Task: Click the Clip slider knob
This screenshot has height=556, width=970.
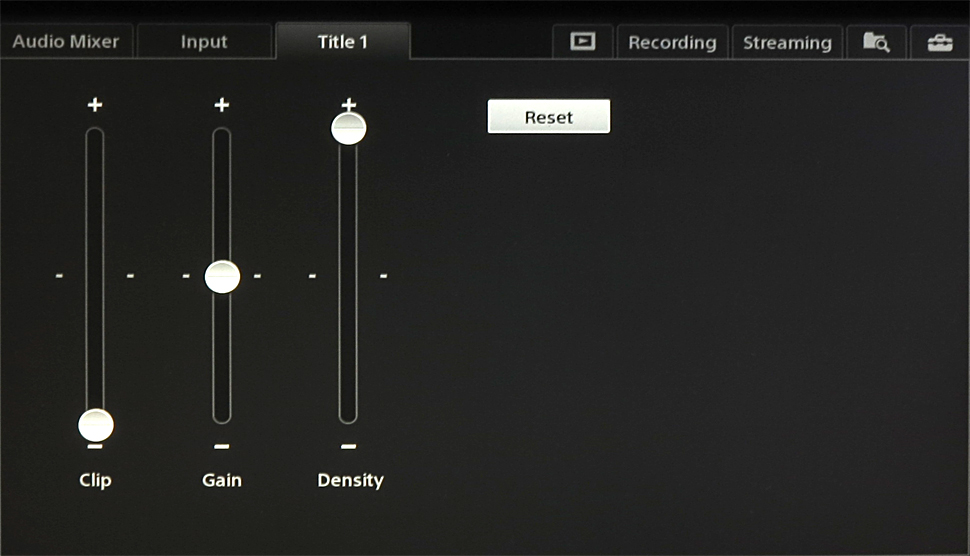Action: point(96,425)
